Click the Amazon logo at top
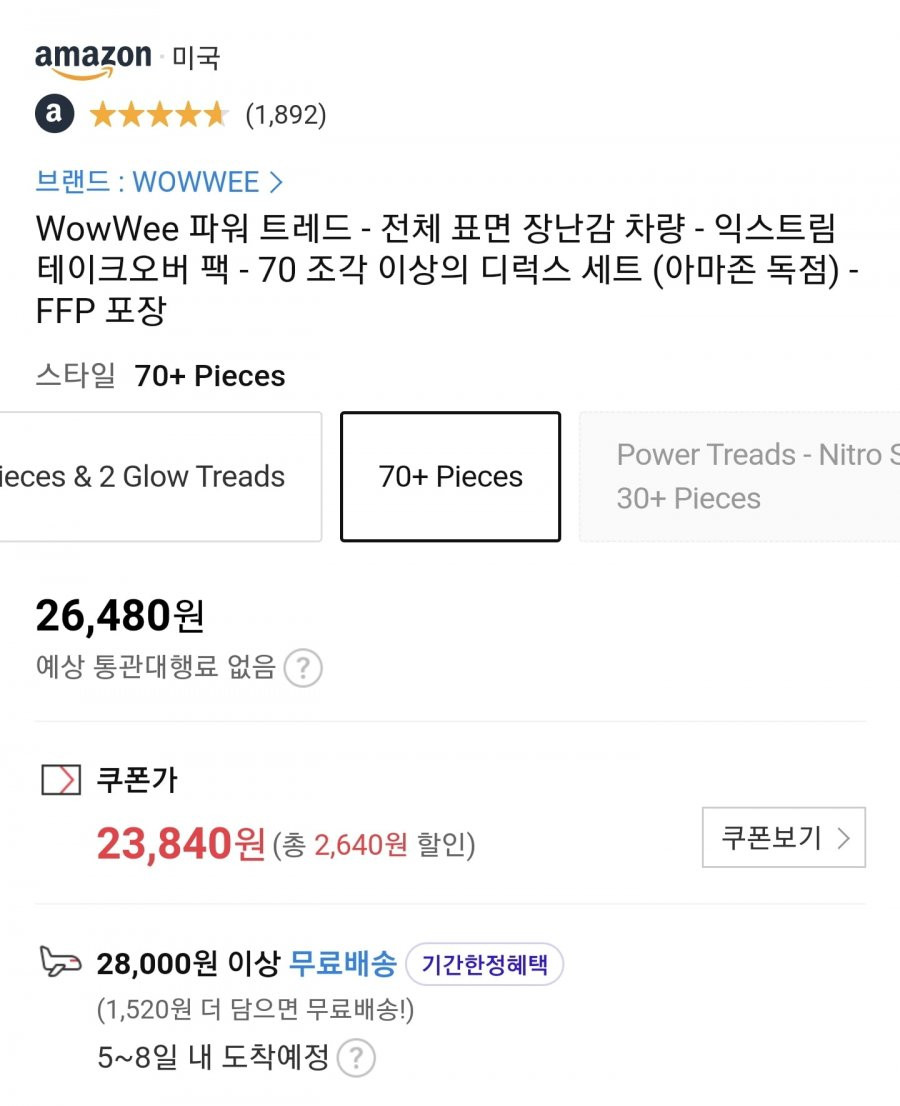The height and width of the screenshot is (1106, 900). coord(93,60)
